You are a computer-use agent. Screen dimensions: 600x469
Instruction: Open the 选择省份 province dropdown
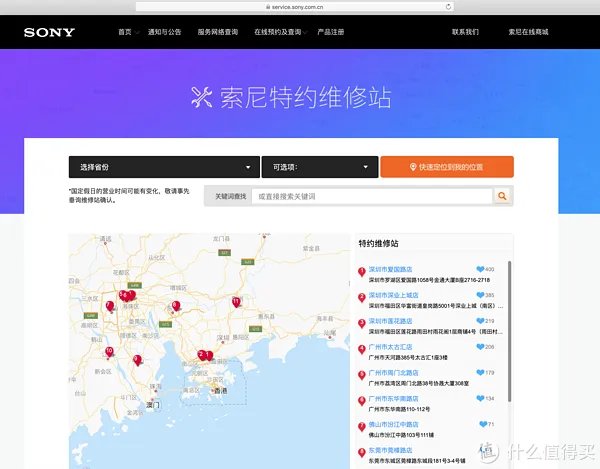pos(164,167)
